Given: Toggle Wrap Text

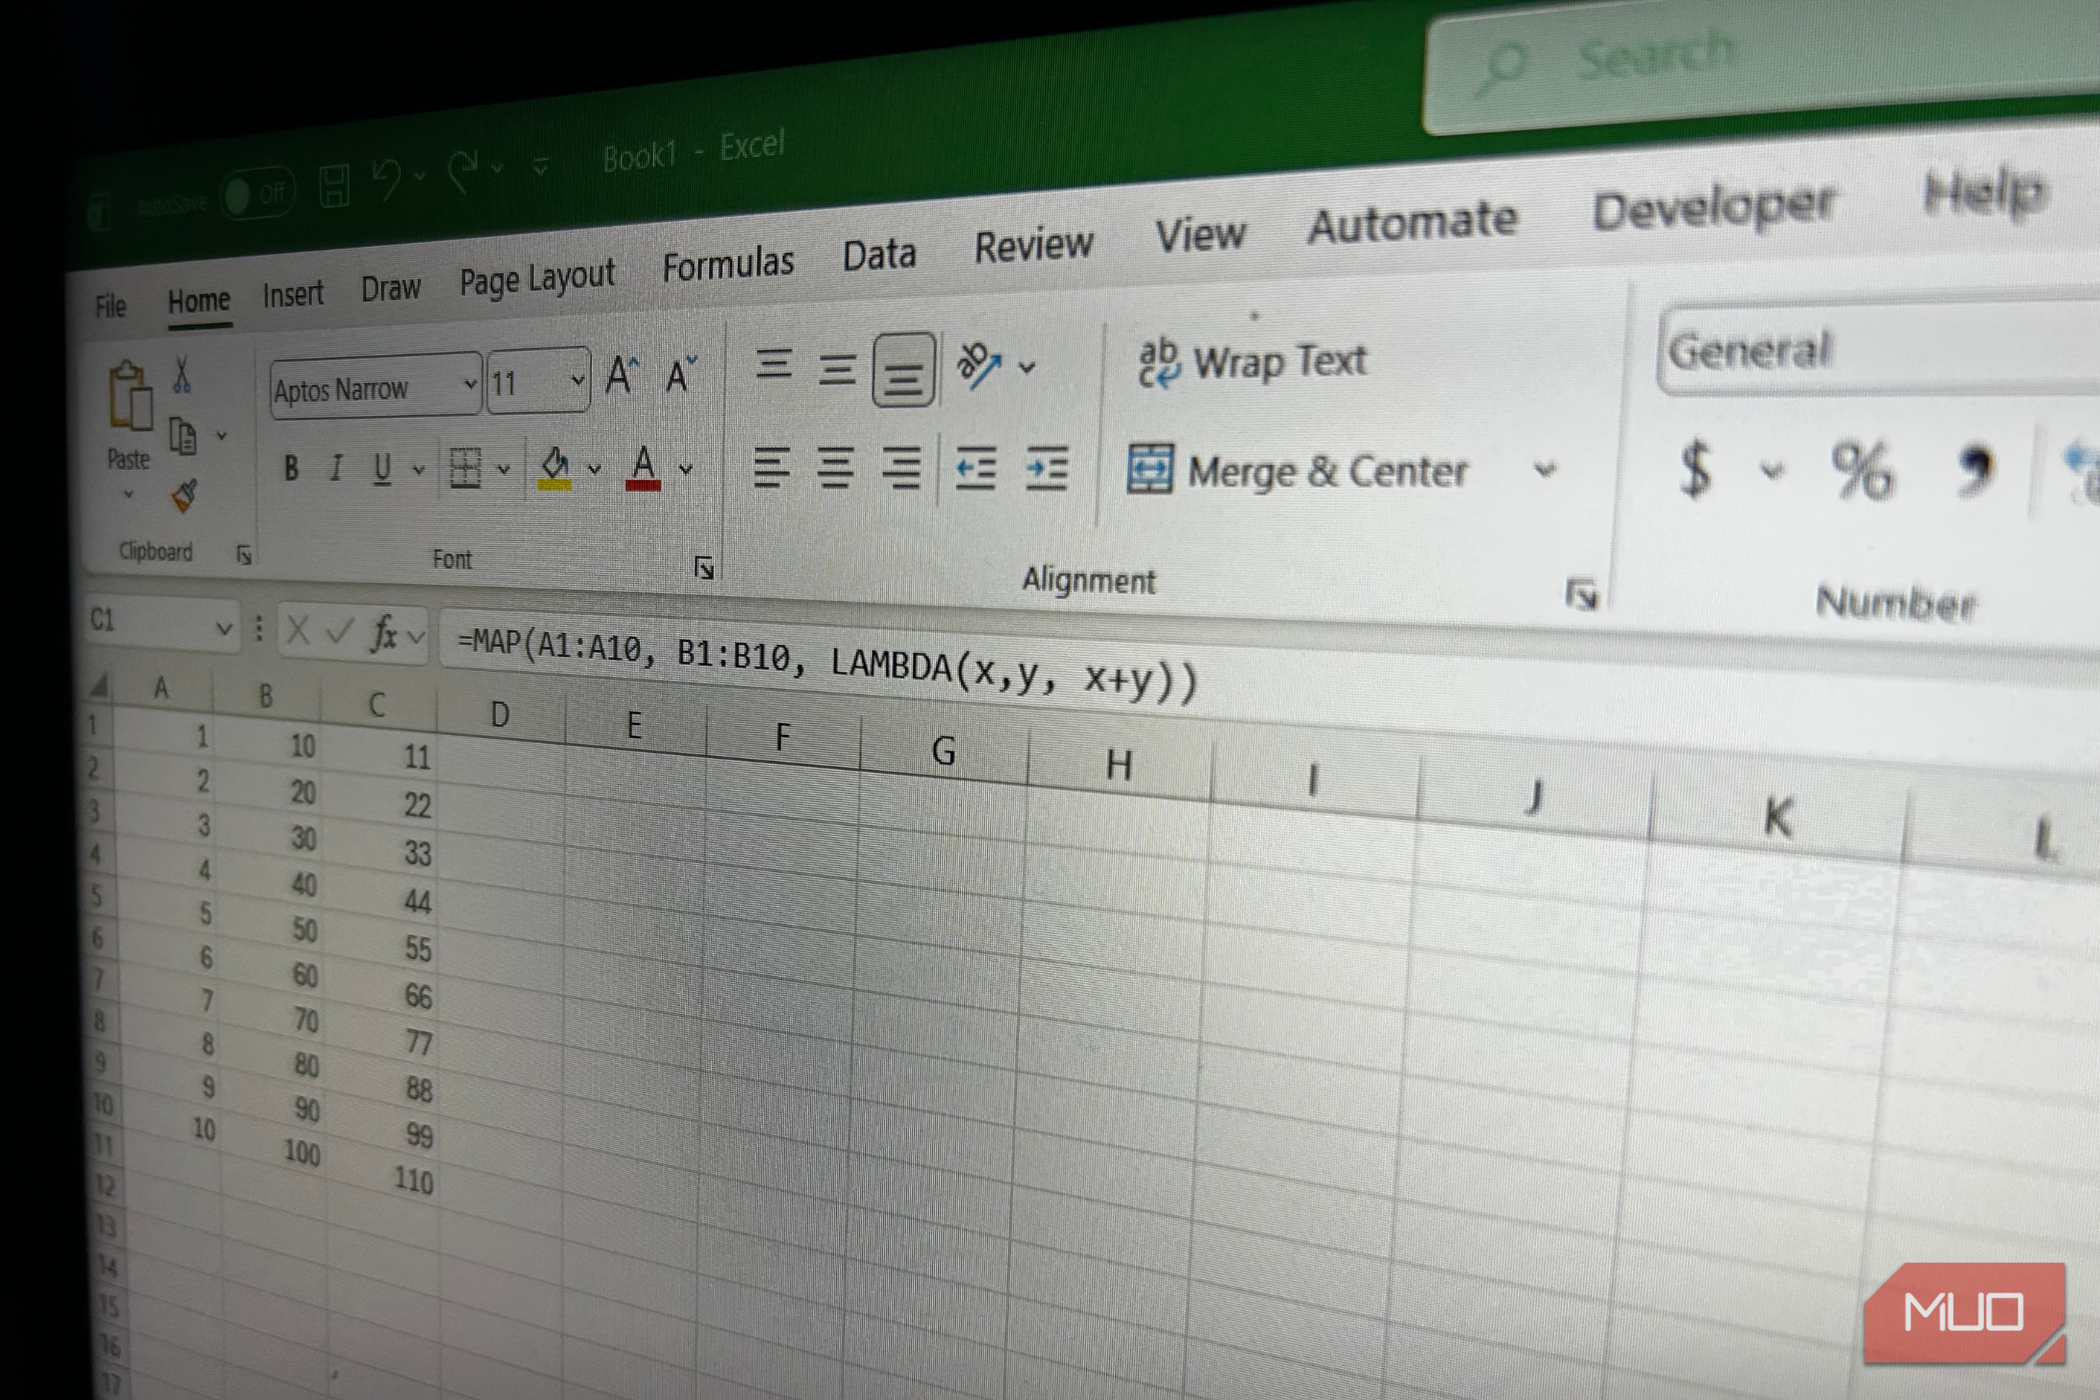Looking at the screenshot, I should click(x=1252, y=361).
